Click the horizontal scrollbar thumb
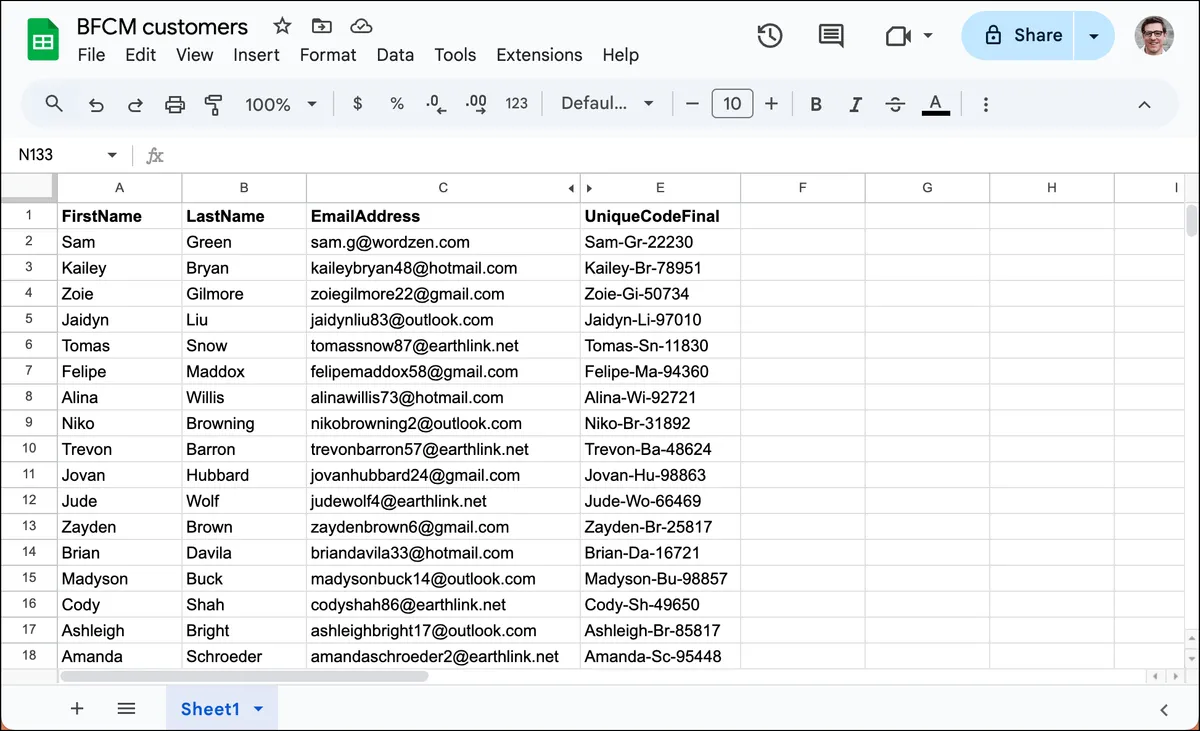The width and height of the screenshot is (1200, 731). click(x=244, y=677)
